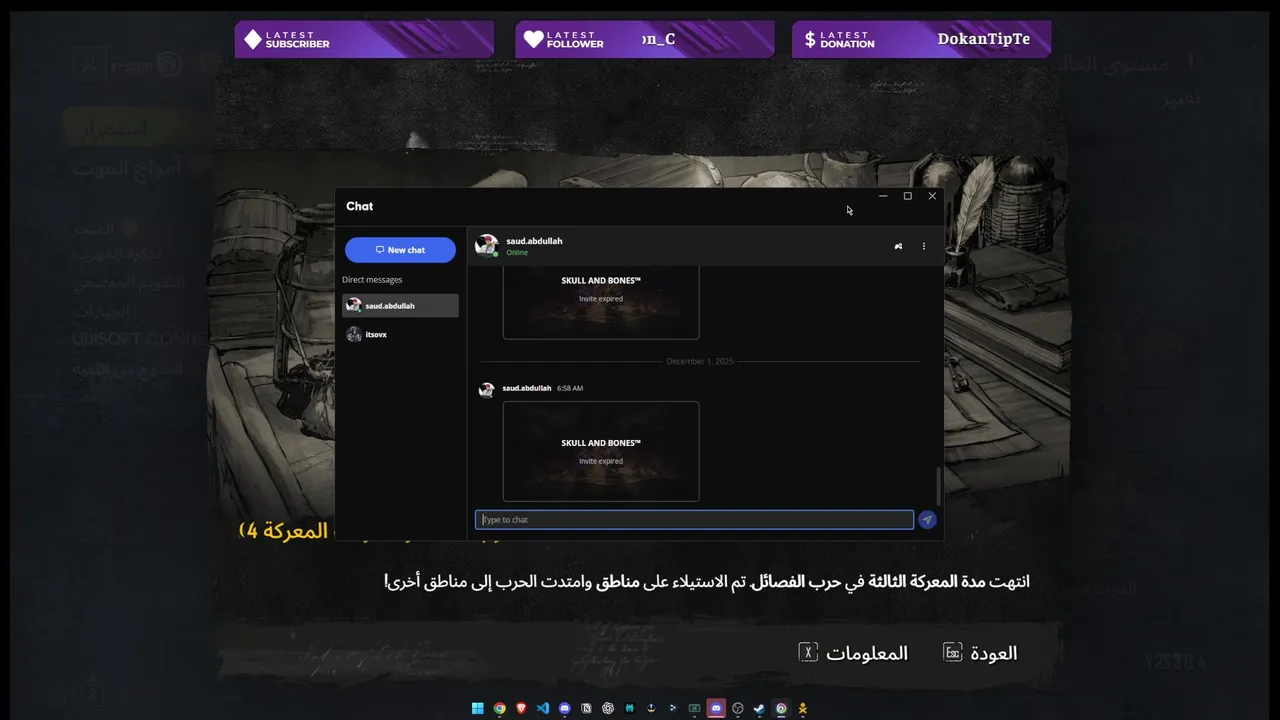Open Google Chrome from taskbar
1280x720 pixels.
pos(500,708)
